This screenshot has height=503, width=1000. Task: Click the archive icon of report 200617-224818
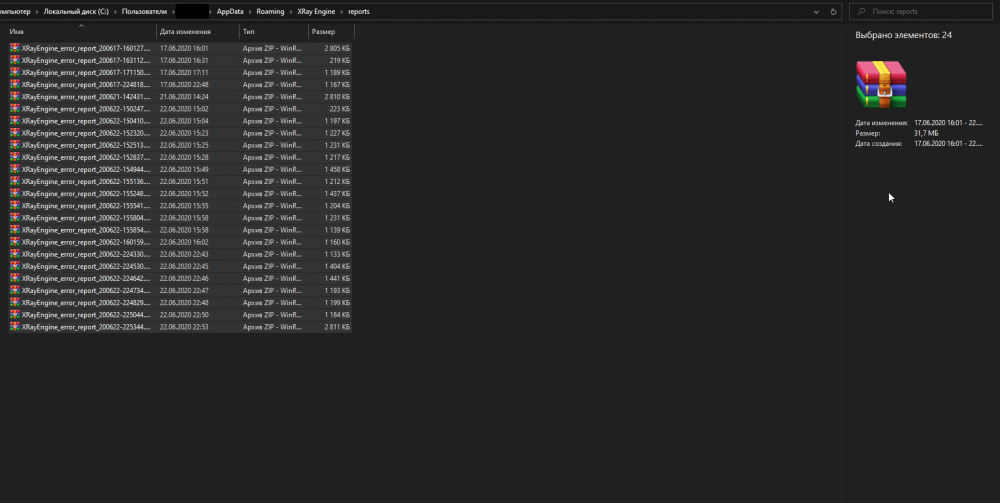coord(15,84)
